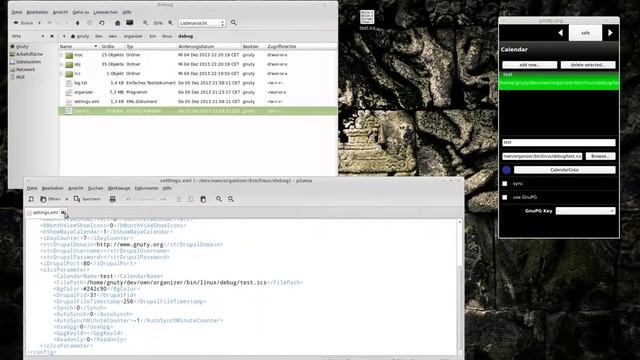
Task: Go up one folder with the up arrow
Action: 78,23
